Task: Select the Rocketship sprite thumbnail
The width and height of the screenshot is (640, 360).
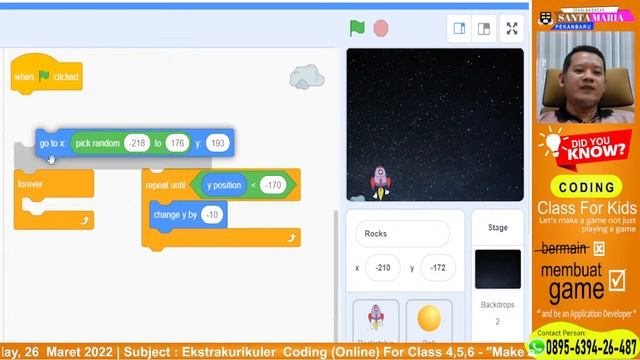Action: click(376, 321)
